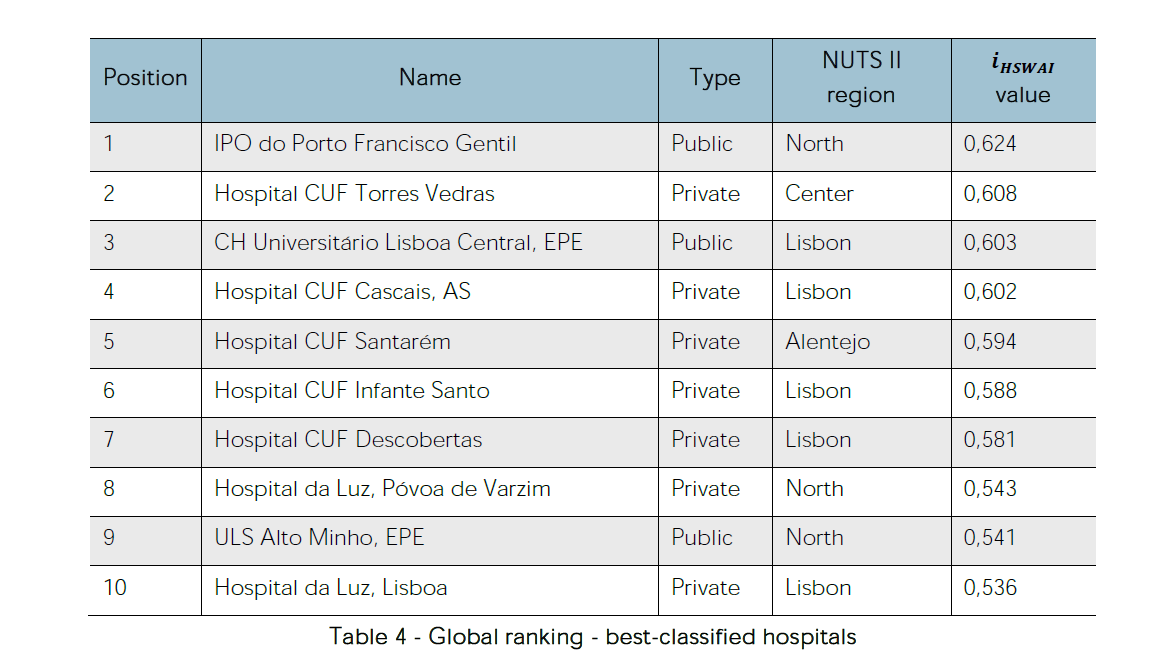This screenshot has height=662, width=1160.
Task: Select Hospital CUF Cascais, AS cell
Action: coord(342,292)
